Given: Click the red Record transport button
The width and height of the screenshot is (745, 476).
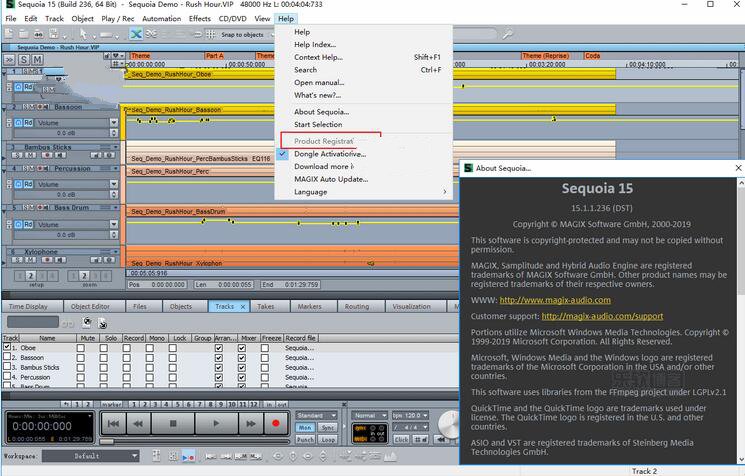Looking at the screenshot, I should pyautogui.click(x=276, y=423).
